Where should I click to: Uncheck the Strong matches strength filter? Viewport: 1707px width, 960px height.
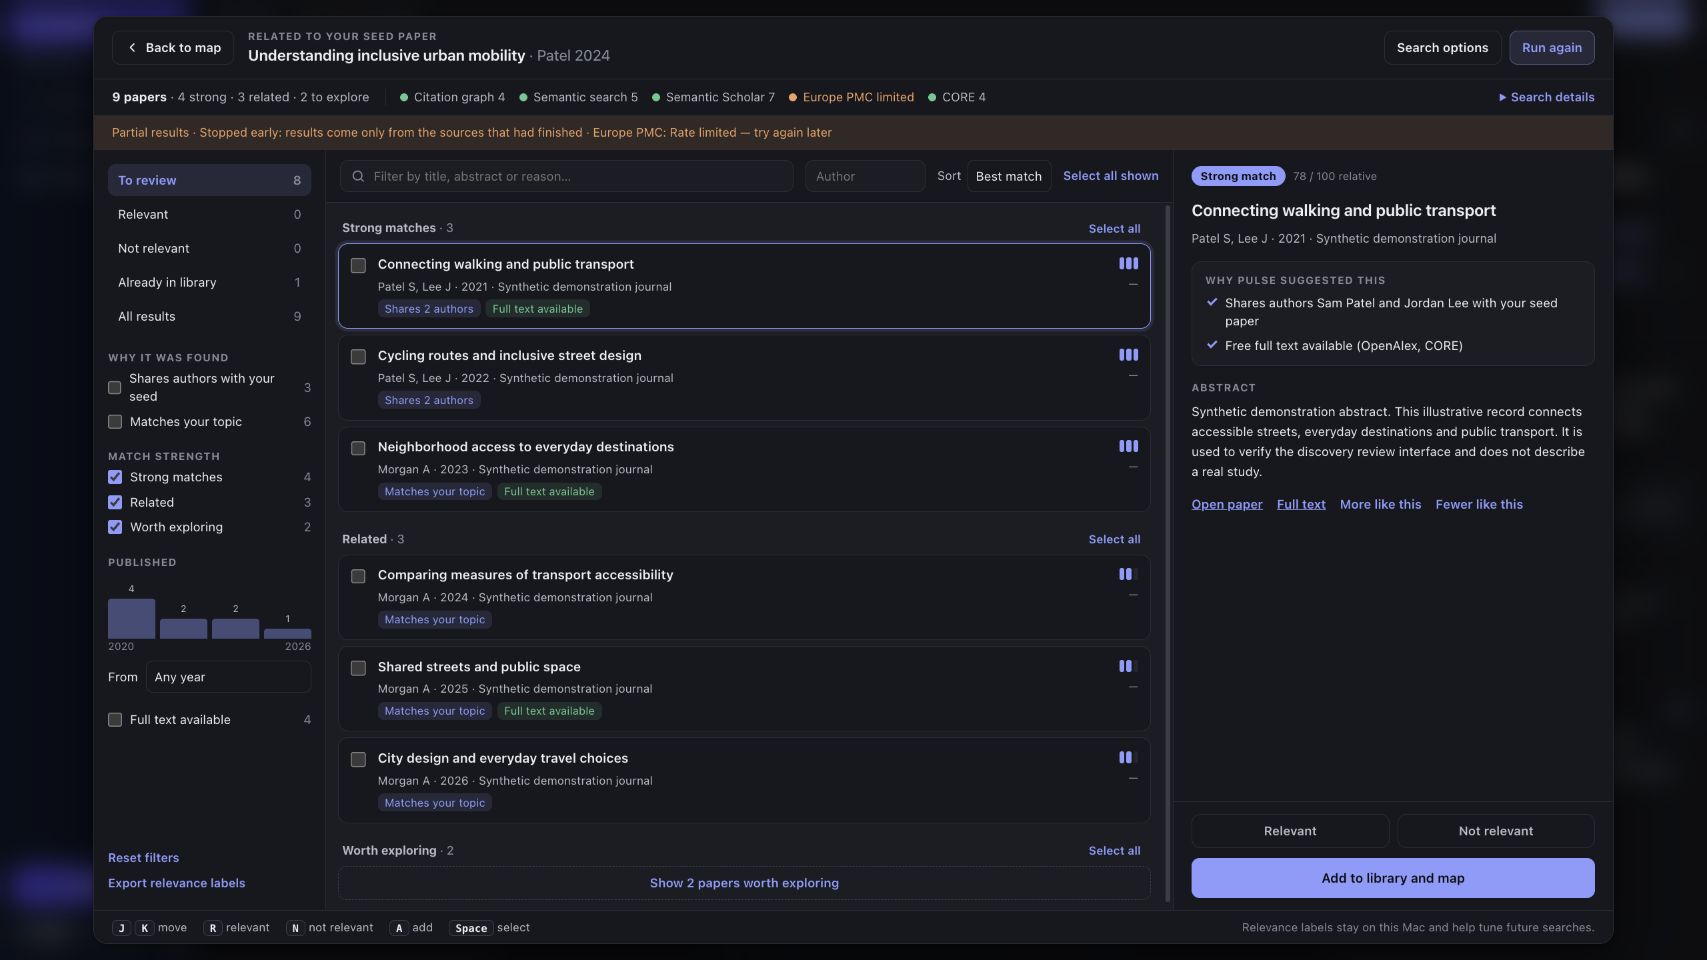115,478
